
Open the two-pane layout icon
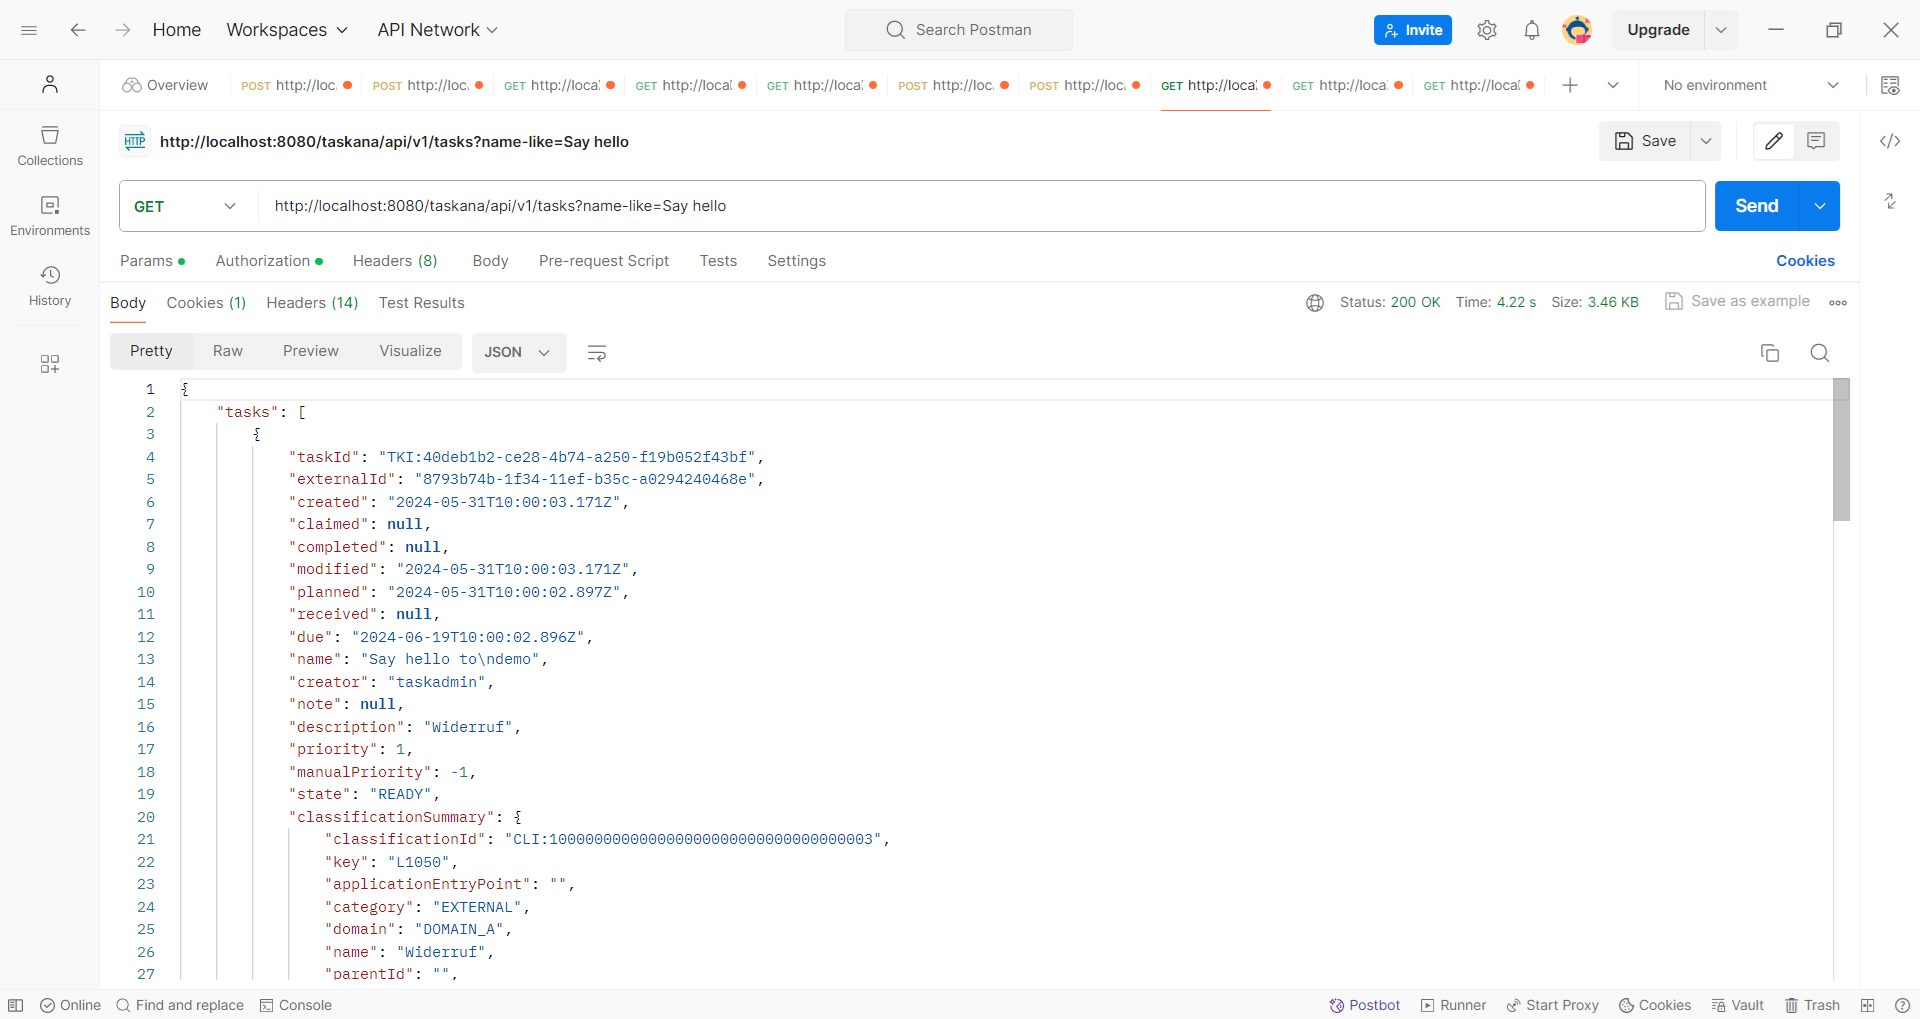1867,1005
